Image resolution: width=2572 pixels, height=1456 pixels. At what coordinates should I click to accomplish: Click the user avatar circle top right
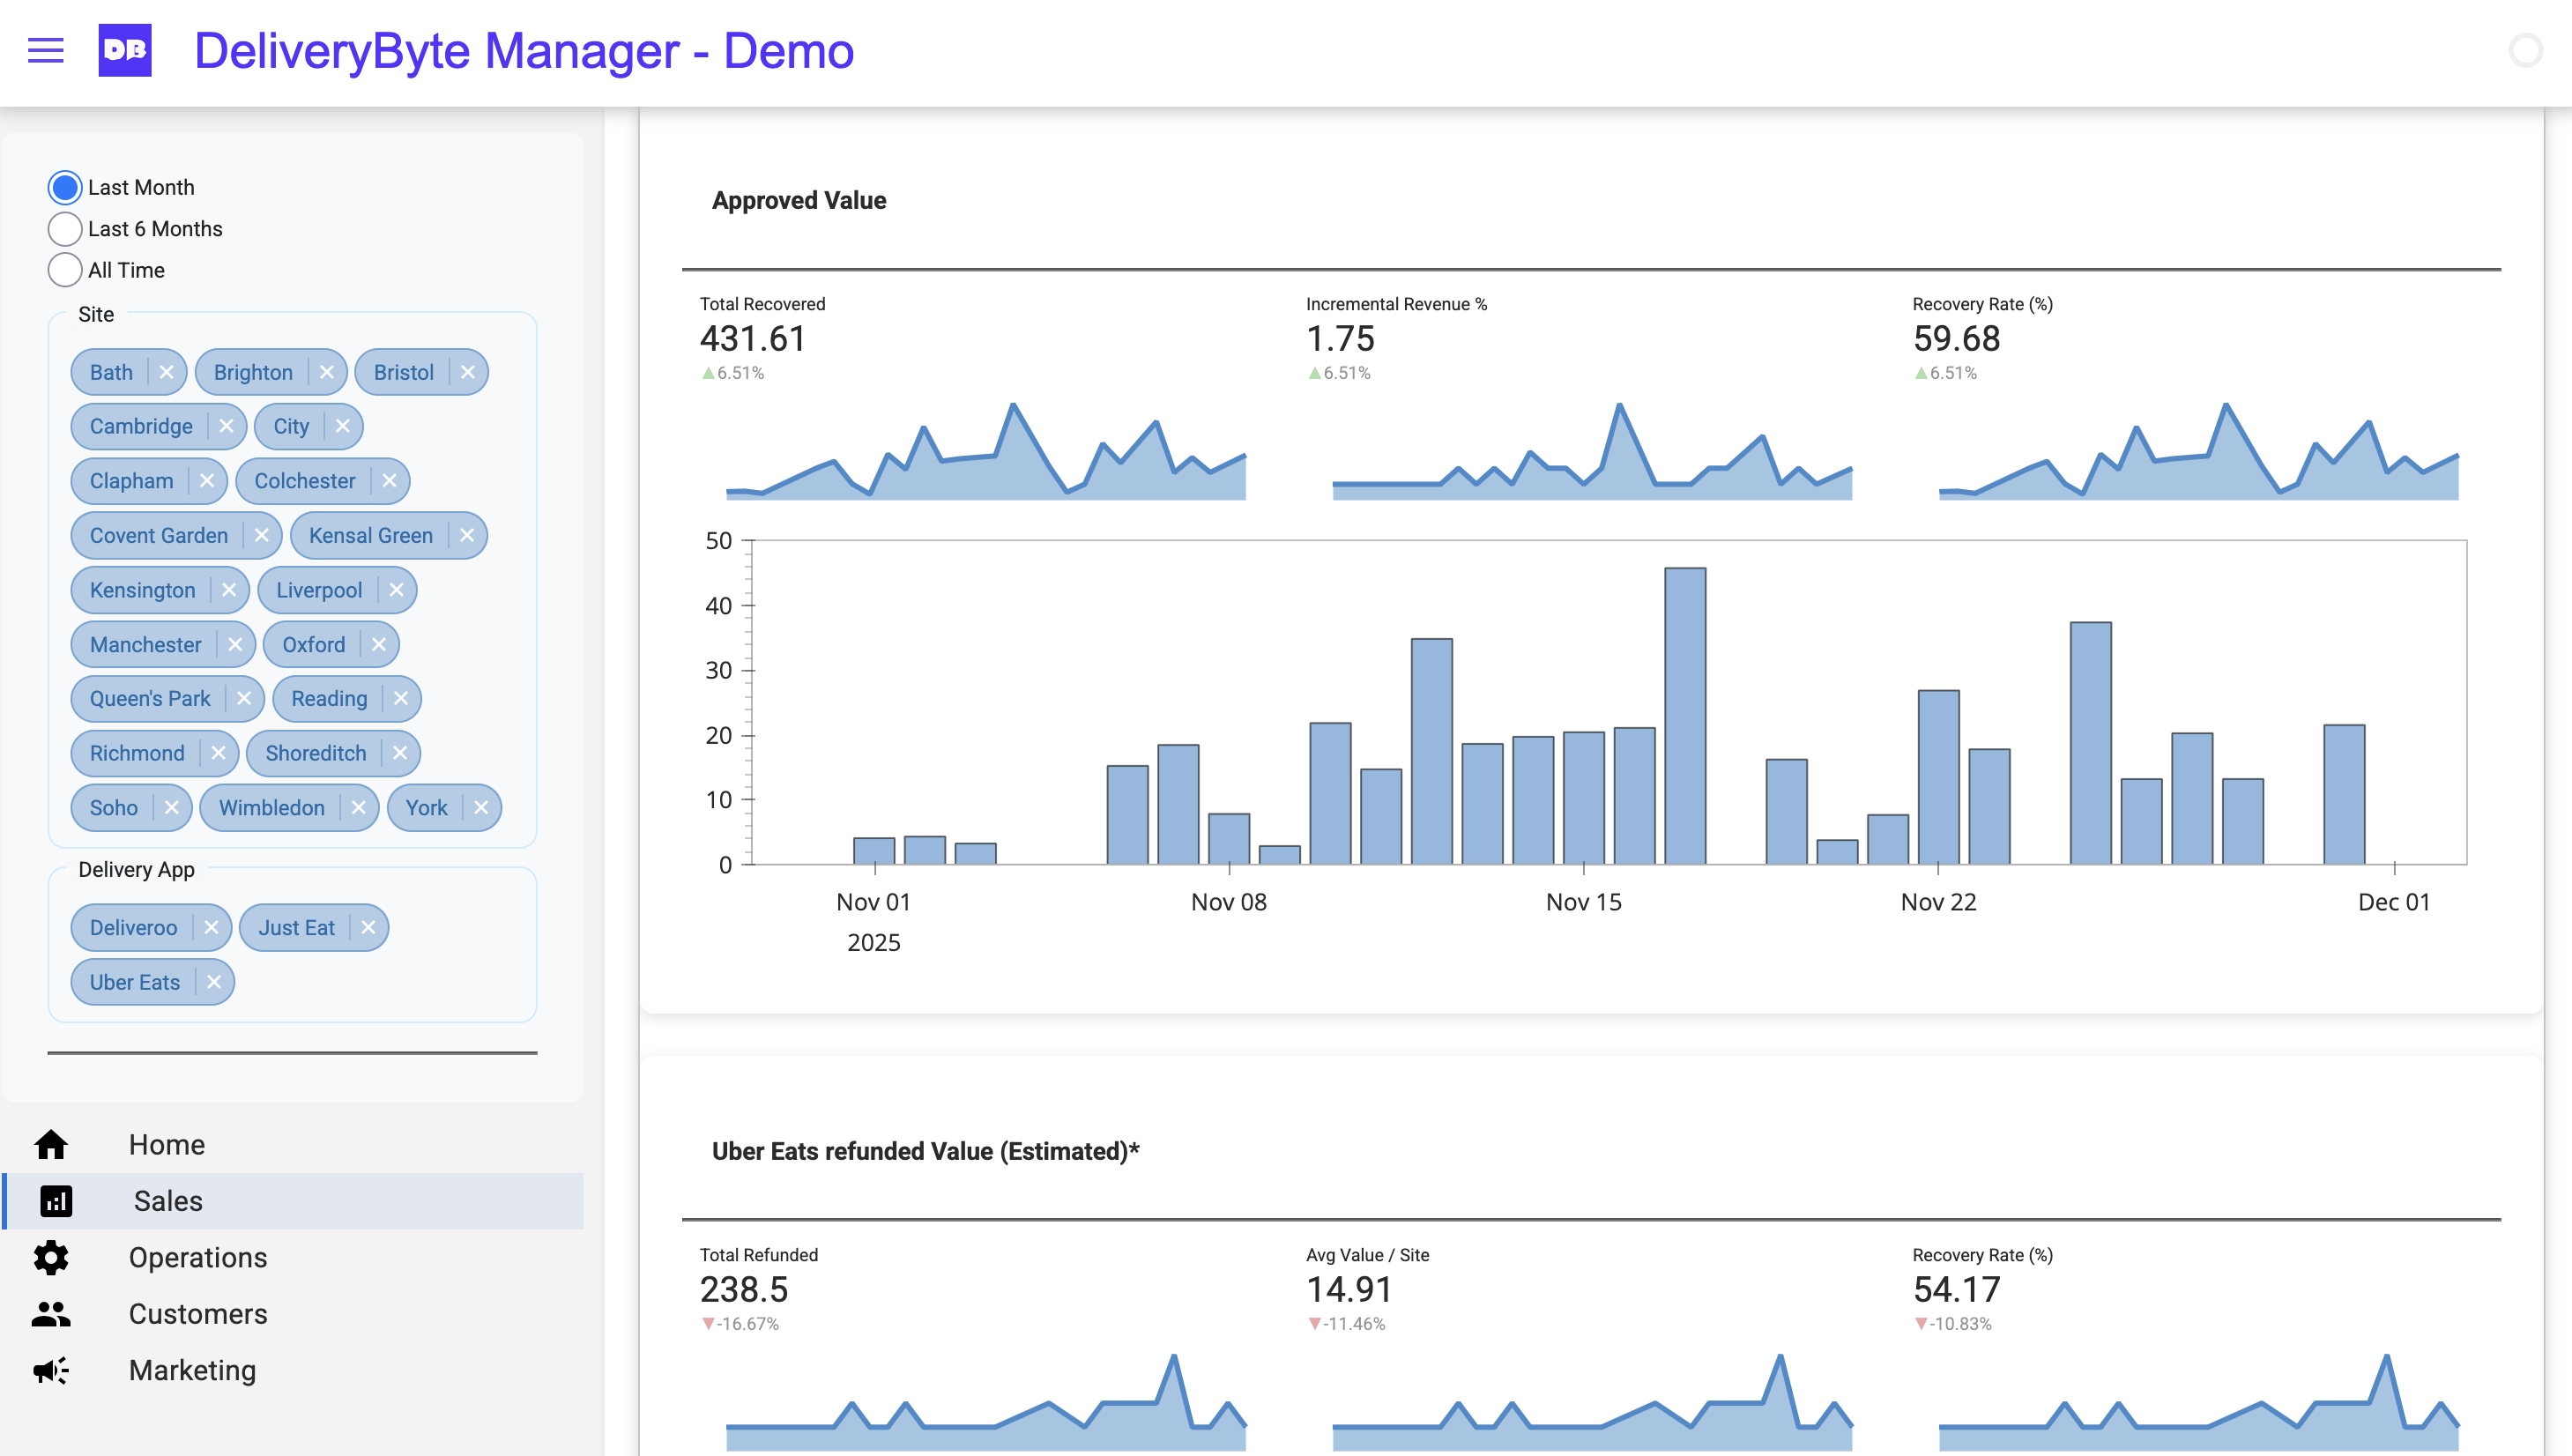(2528, 50)
